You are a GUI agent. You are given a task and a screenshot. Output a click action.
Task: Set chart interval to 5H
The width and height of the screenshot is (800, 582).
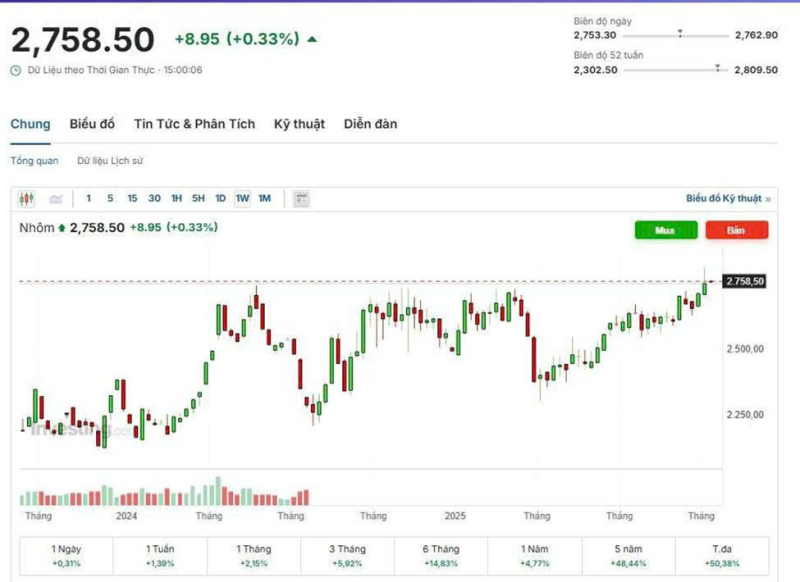tap(198, 198)
